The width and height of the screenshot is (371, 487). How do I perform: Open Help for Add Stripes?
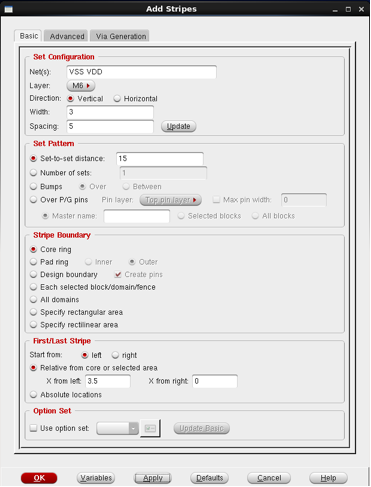(328, 478)
